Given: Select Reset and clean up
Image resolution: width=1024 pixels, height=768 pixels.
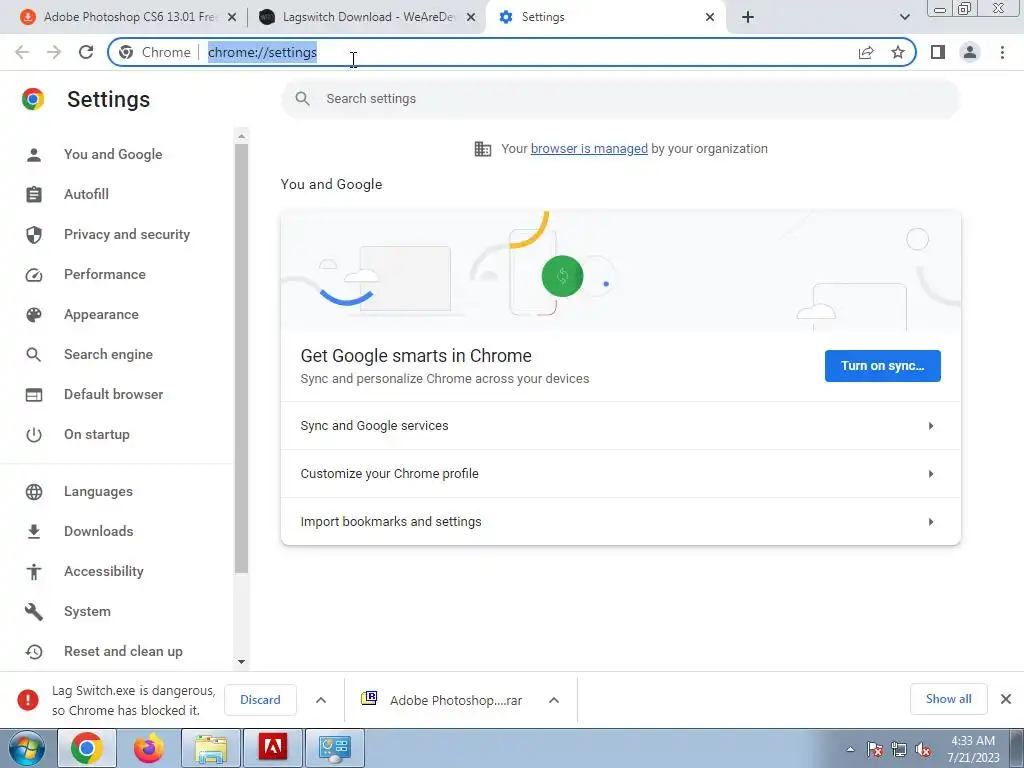Looking at the screenshot, I should click(x=123, y=651).
